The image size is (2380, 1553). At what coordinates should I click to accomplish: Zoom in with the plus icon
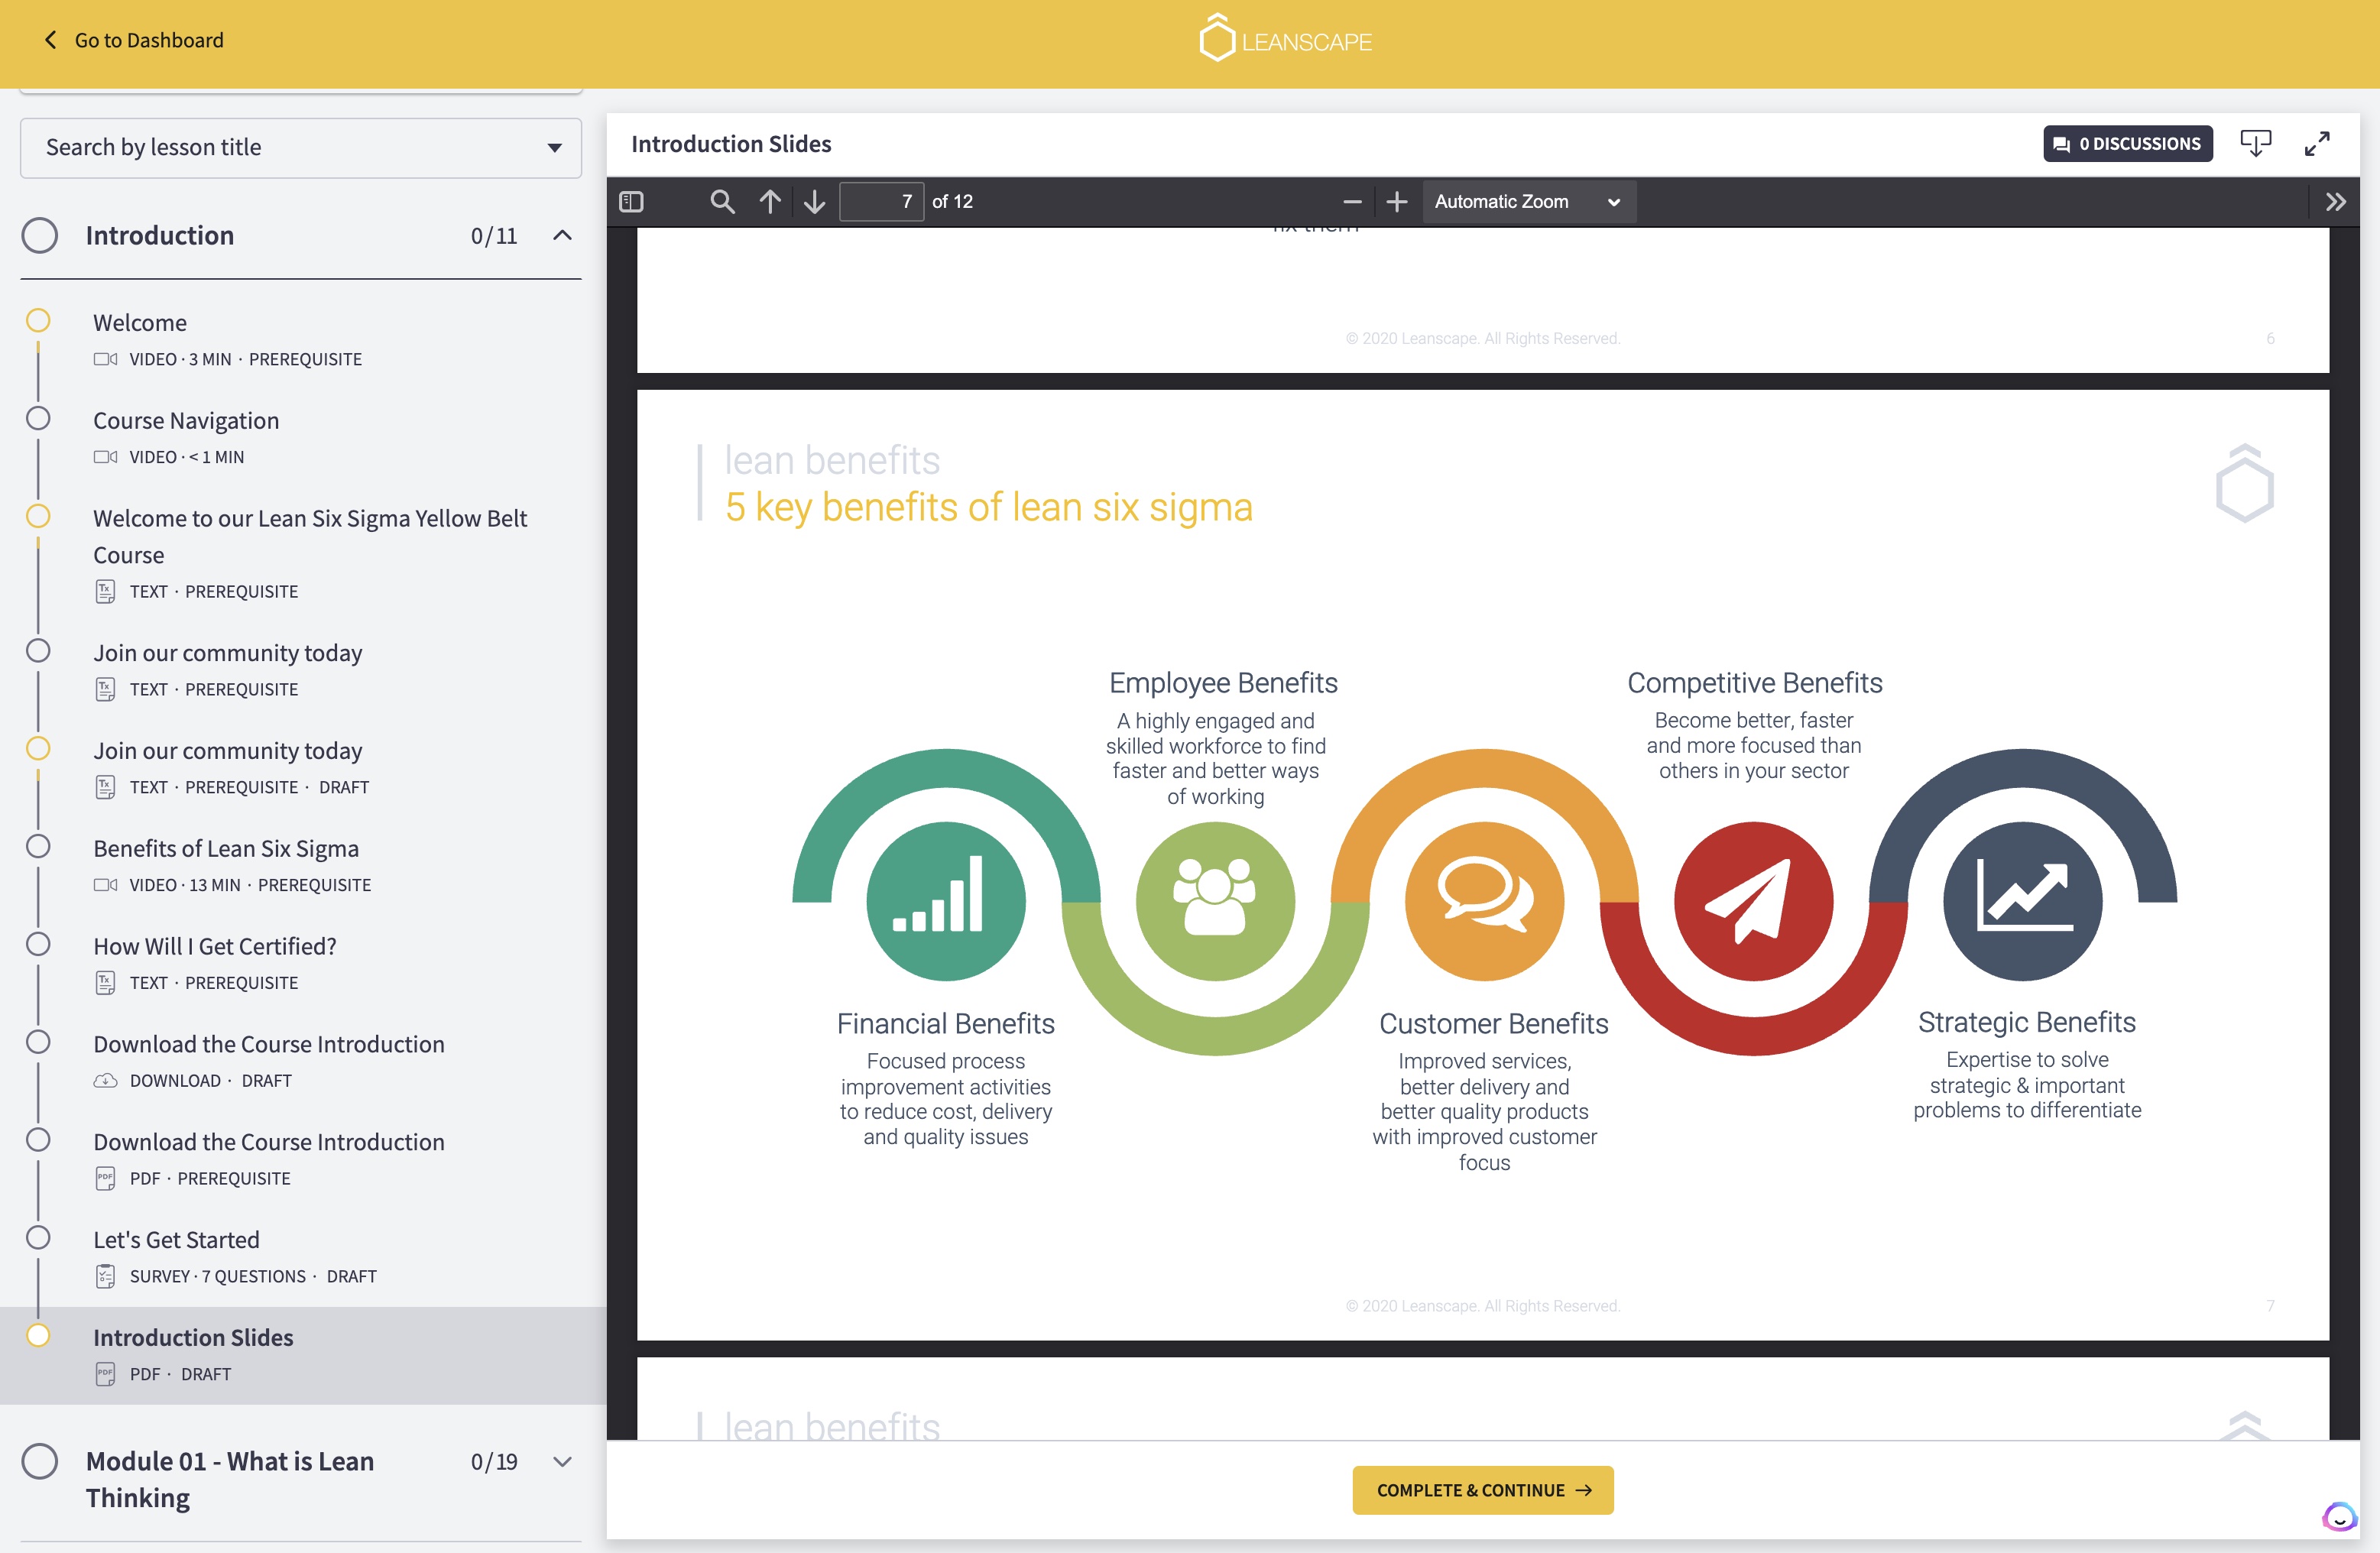[x=1396, y=202]
